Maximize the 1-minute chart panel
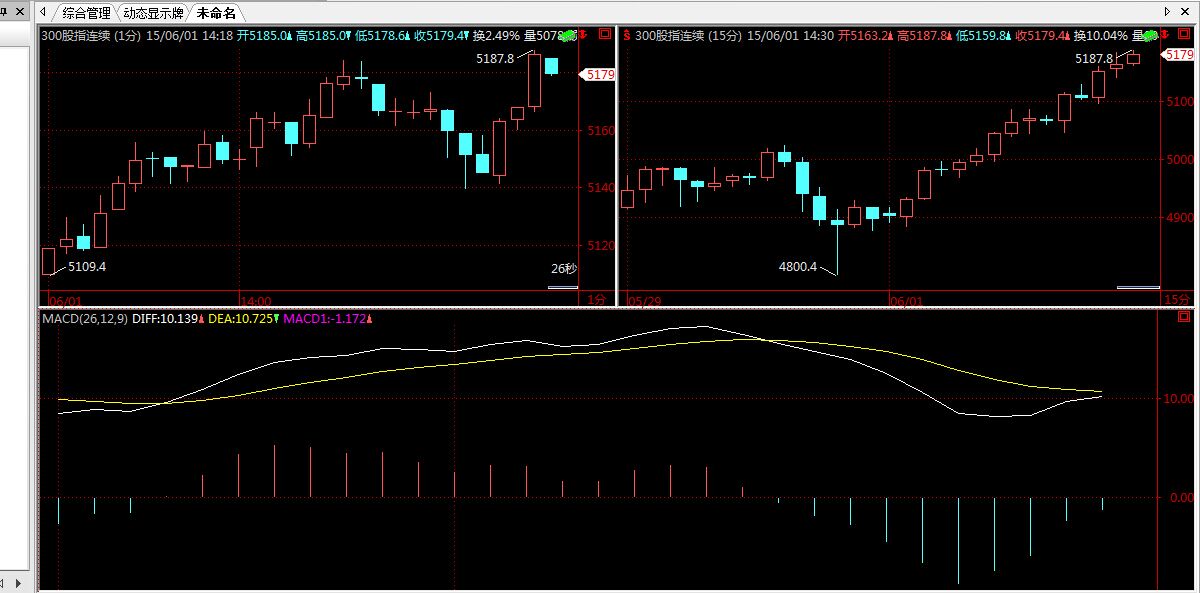The height and width of the screenshot is (593, 1200). coord(604,34)
